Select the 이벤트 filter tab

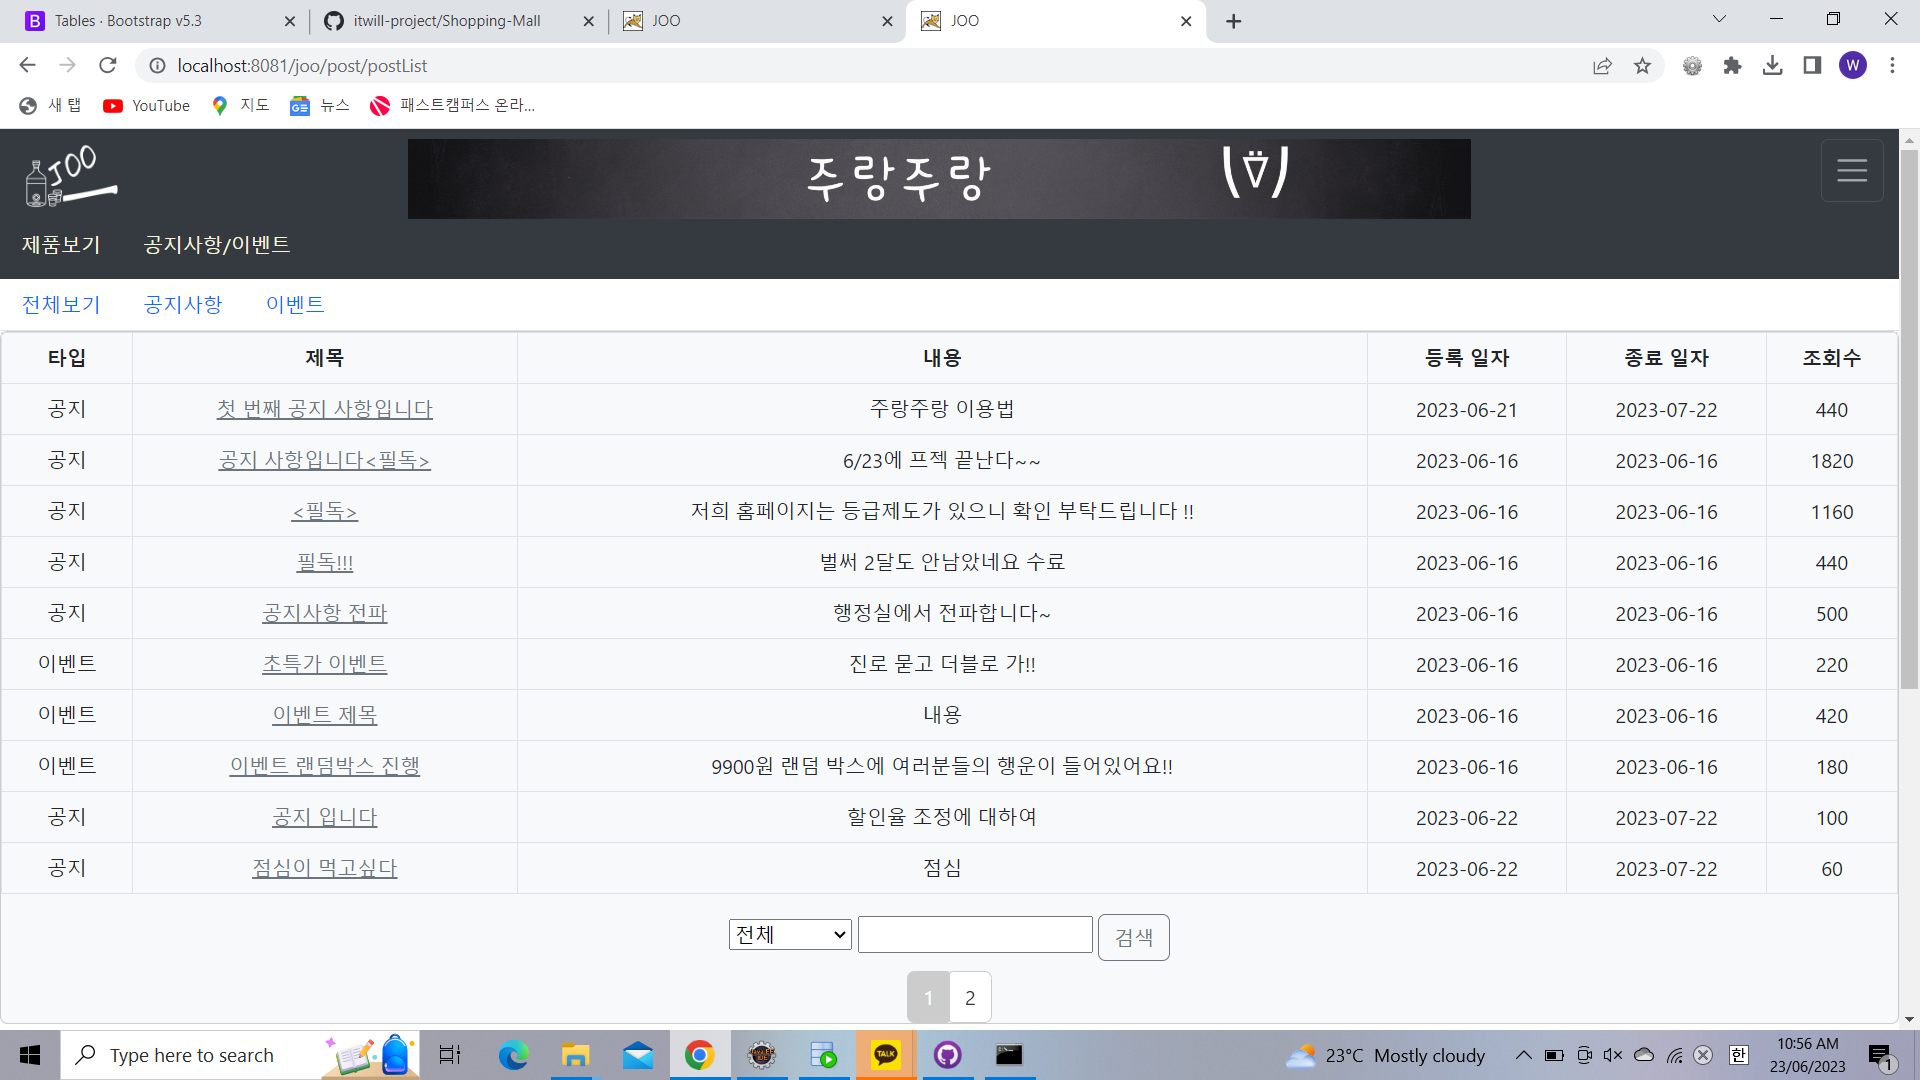tap(295, 304)
